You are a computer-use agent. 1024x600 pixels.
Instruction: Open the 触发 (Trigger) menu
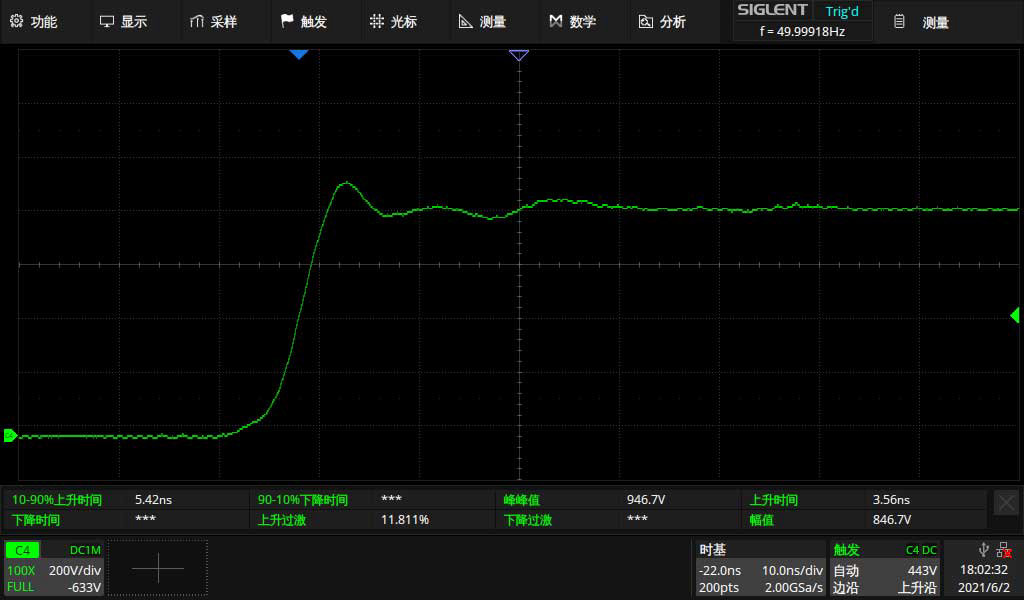304,22
